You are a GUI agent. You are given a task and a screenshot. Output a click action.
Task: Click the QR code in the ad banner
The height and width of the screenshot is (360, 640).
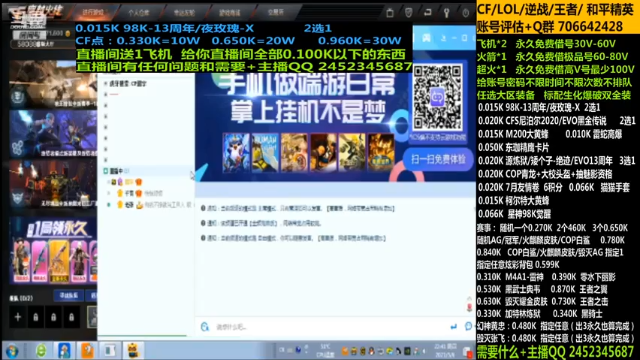(x=437, y=97)
